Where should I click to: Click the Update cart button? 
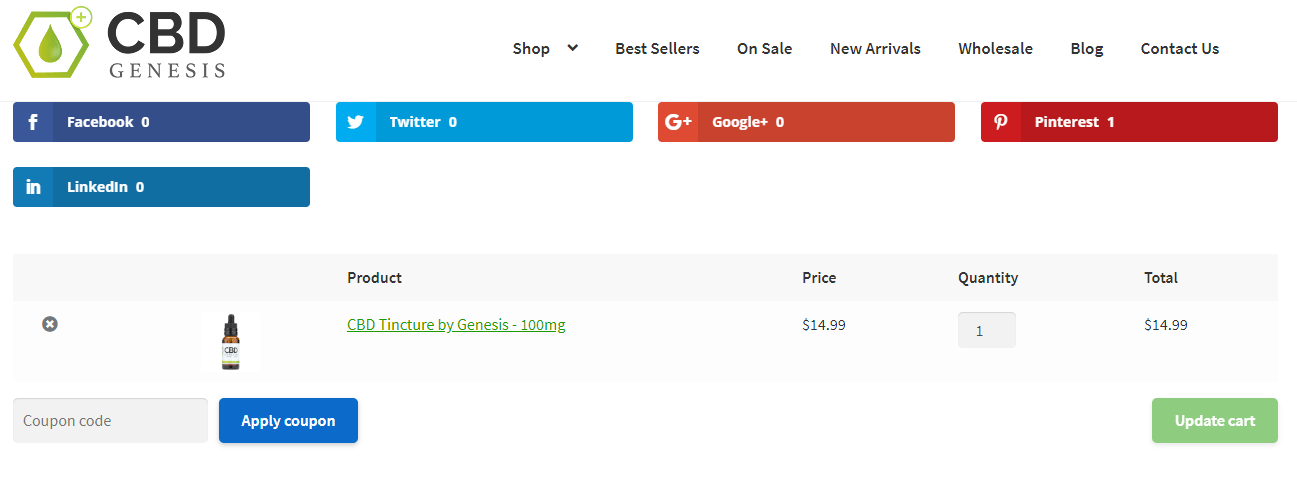click(x=1215, y=421)
